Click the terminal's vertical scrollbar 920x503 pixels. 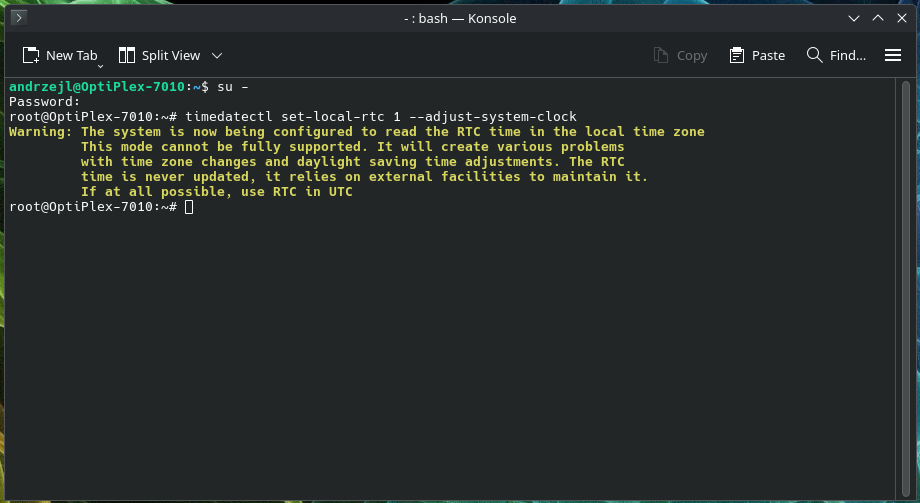905,288
